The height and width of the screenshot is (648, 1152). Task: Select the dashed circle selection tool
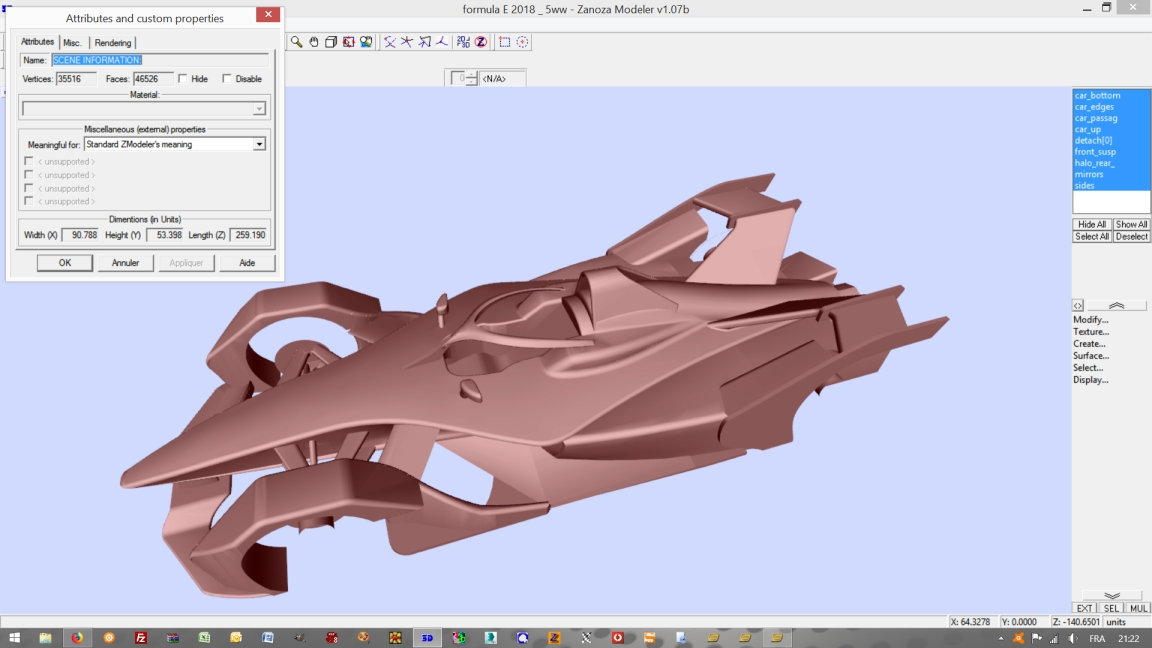(x=522, y=42)
